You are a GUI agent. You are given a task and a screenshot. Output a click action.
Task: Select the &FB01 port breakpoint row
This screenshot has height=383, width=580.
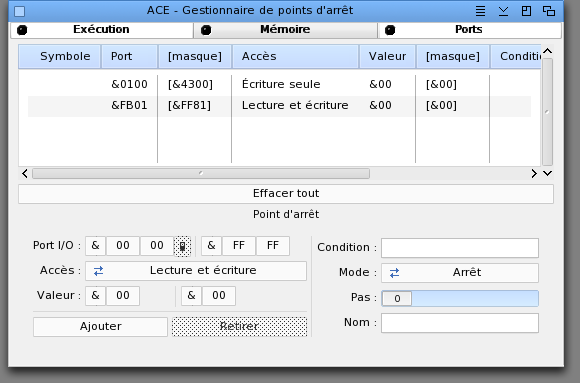[279, 105]
